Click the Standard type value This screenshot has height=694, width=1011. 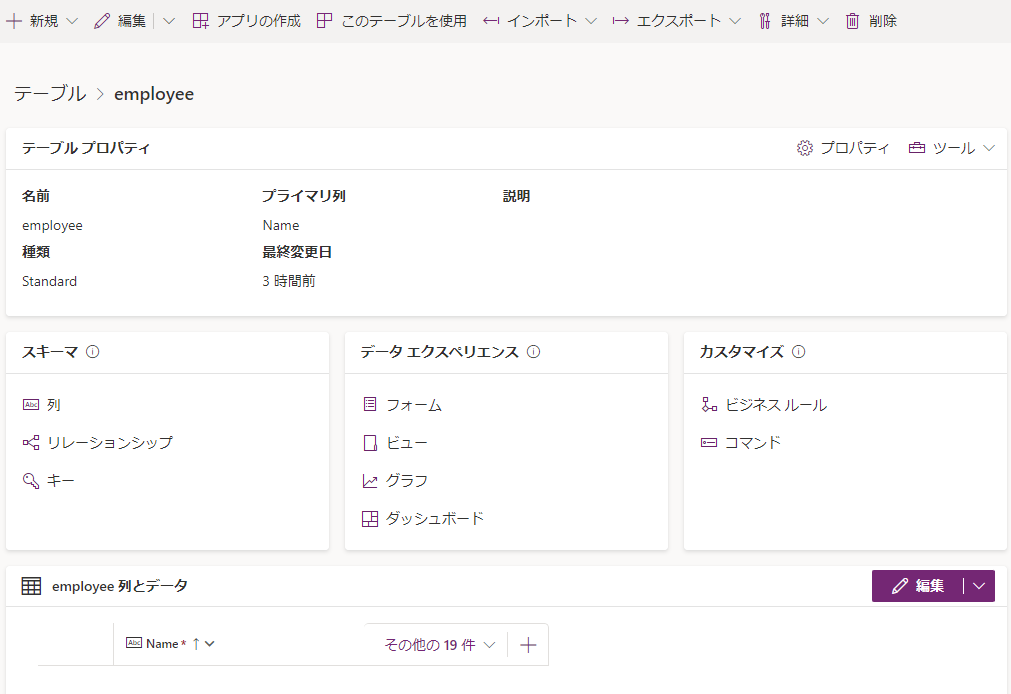(49, 281)
